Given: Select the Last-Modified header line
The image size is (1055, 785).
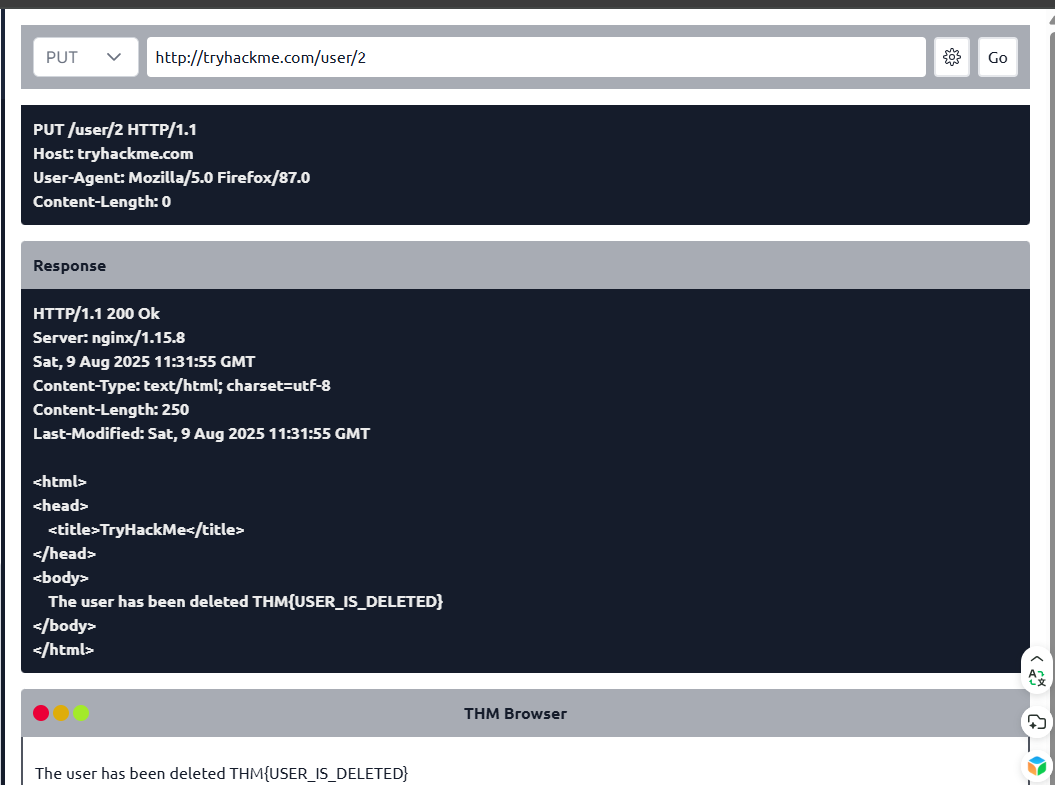Looking at the screenshot, I should (201, 434).
